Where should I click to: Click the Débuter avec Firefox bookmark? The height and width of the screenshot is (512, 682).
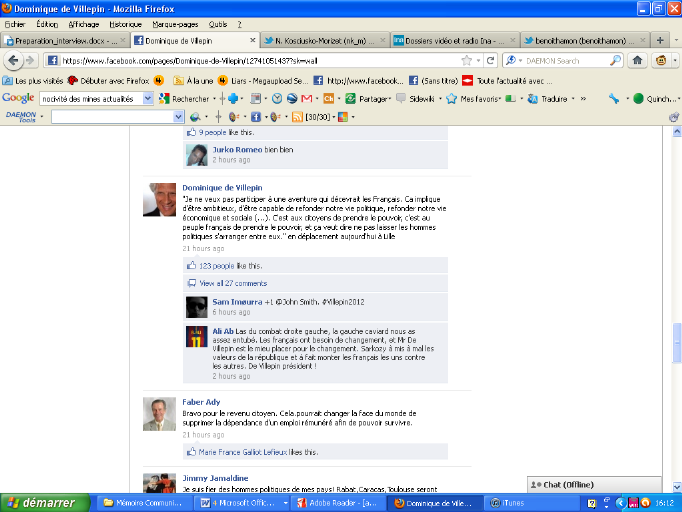[x=109, y=81]
